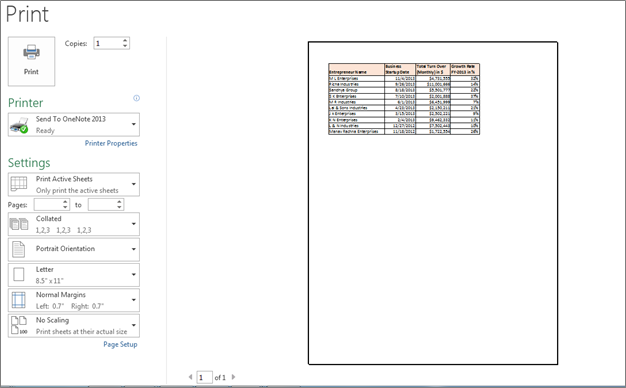Image resolution: width=626 pixels, height=388 pixels.
Task: Open the Printer Properties link
Action: pos(111,143)
